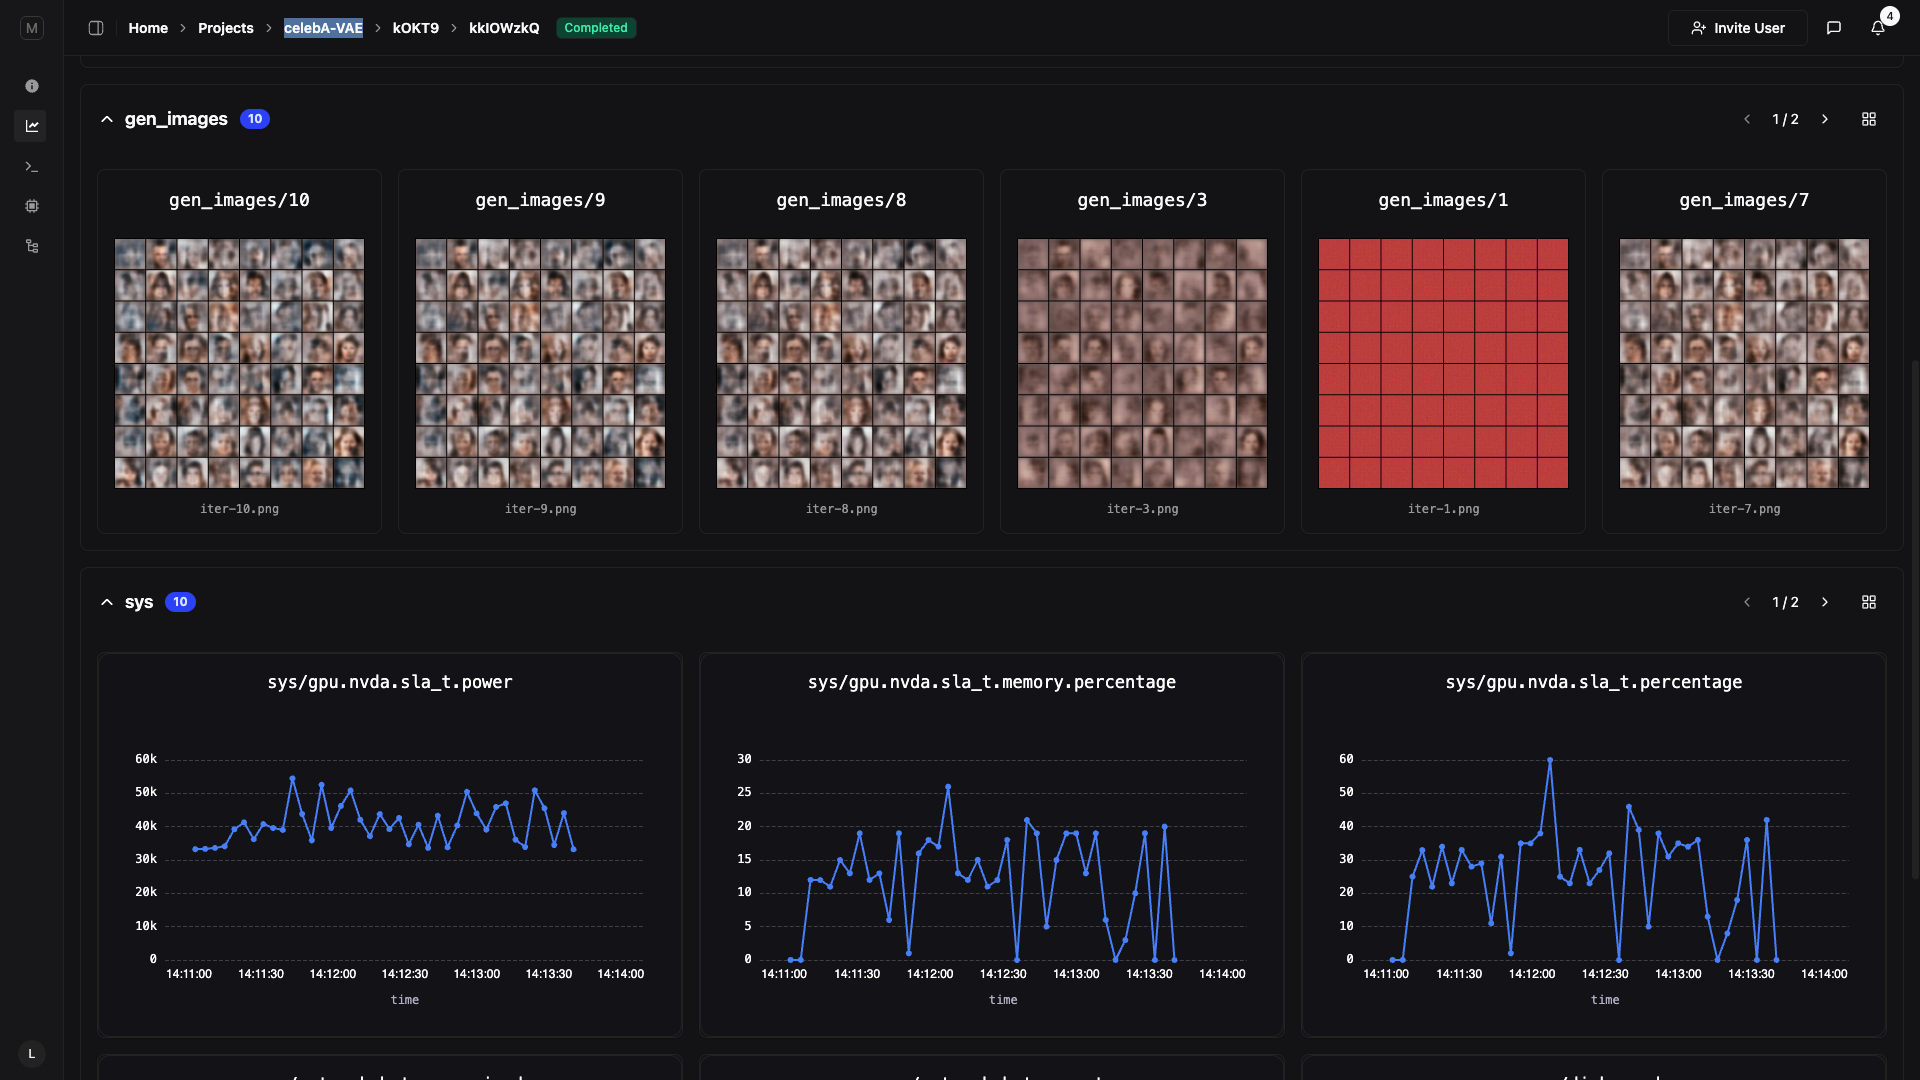This screenshot has width=1920, height=1080.
Task: Open the terminal logs sidebar icon
Action: [32, 166]
